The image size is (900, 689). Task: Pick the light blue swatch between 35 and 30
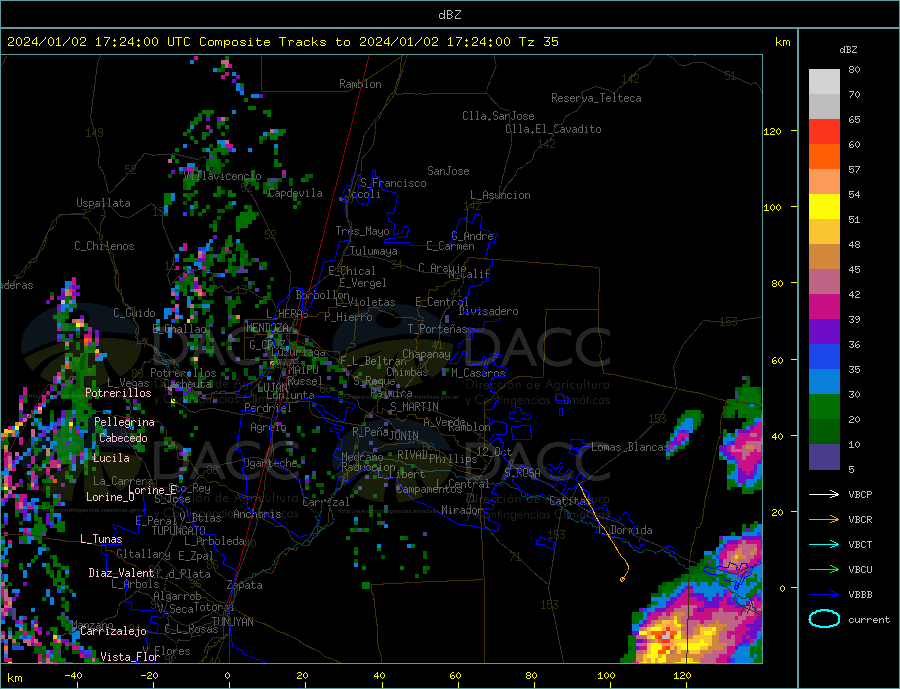(x=824, y=382)
